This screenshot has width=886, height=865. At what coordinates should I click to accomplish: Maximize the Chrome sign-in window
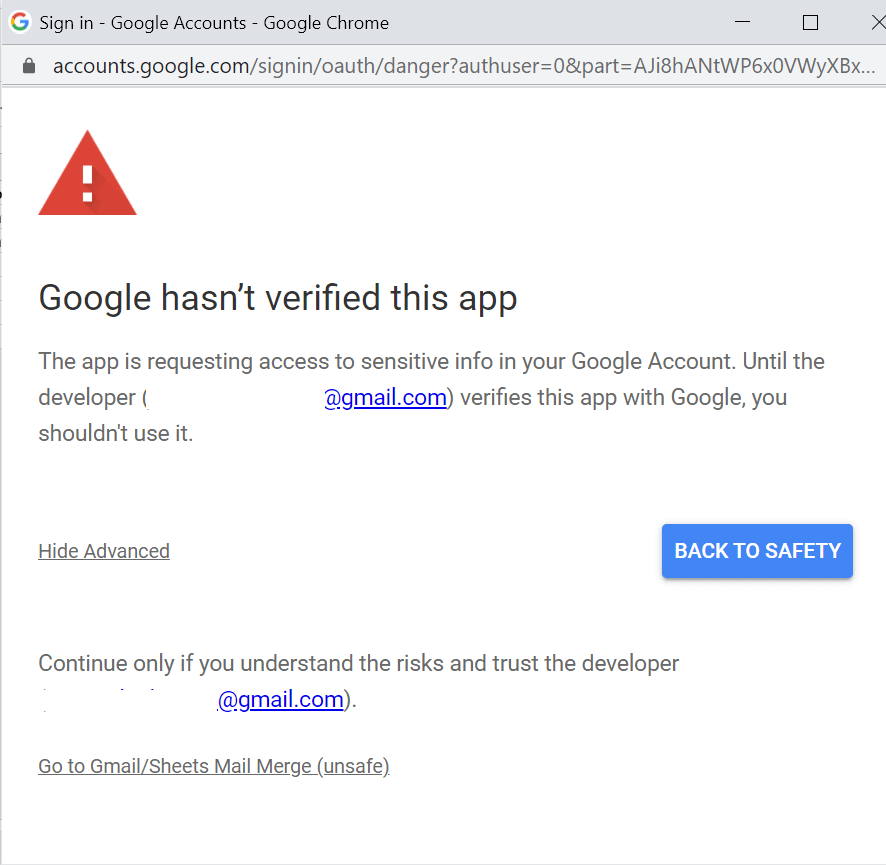point(810,22)
